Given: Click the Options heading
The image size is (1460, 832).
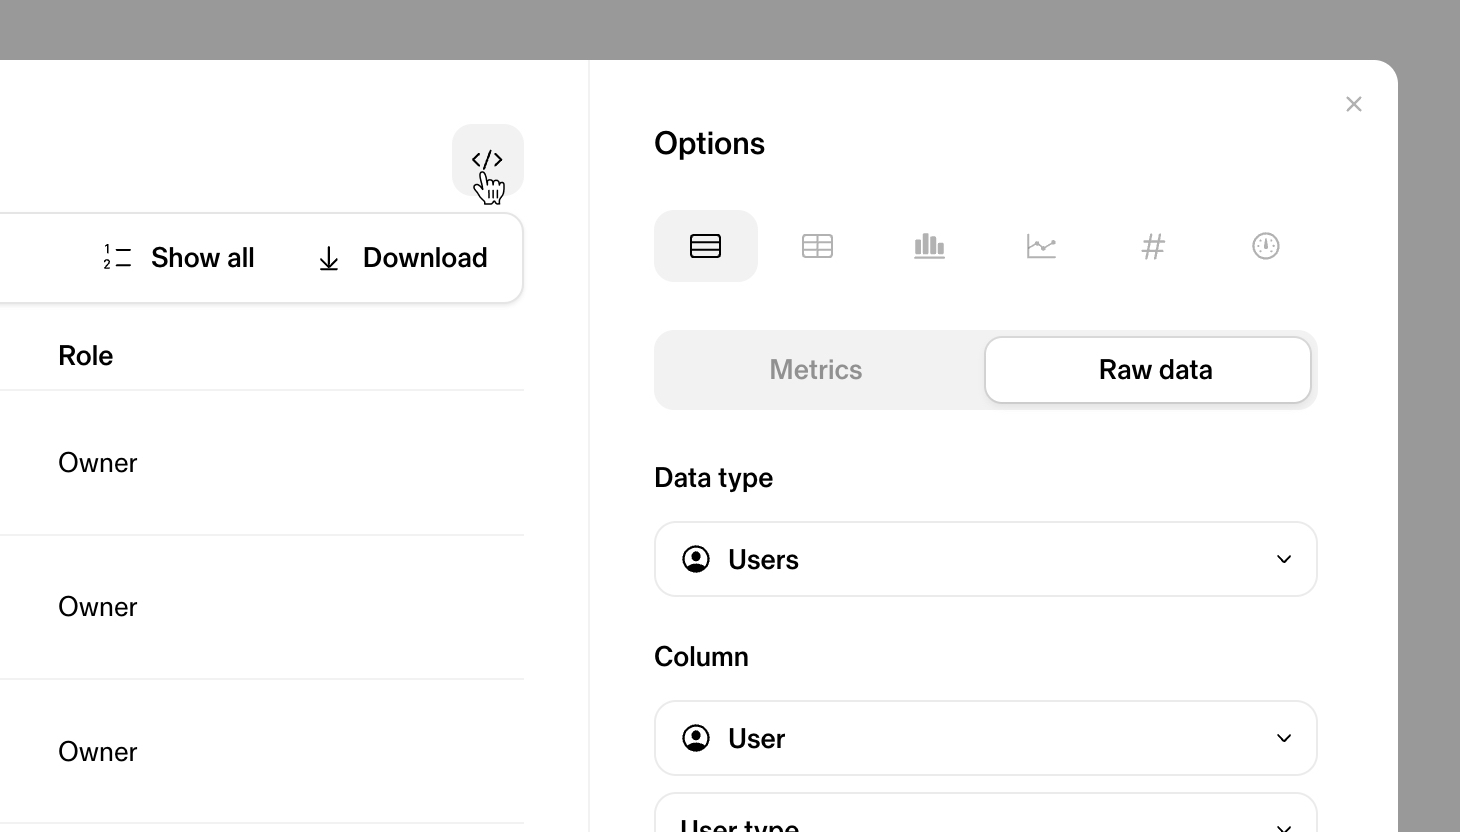Looking at the screenshot, I should click(710, 144).
